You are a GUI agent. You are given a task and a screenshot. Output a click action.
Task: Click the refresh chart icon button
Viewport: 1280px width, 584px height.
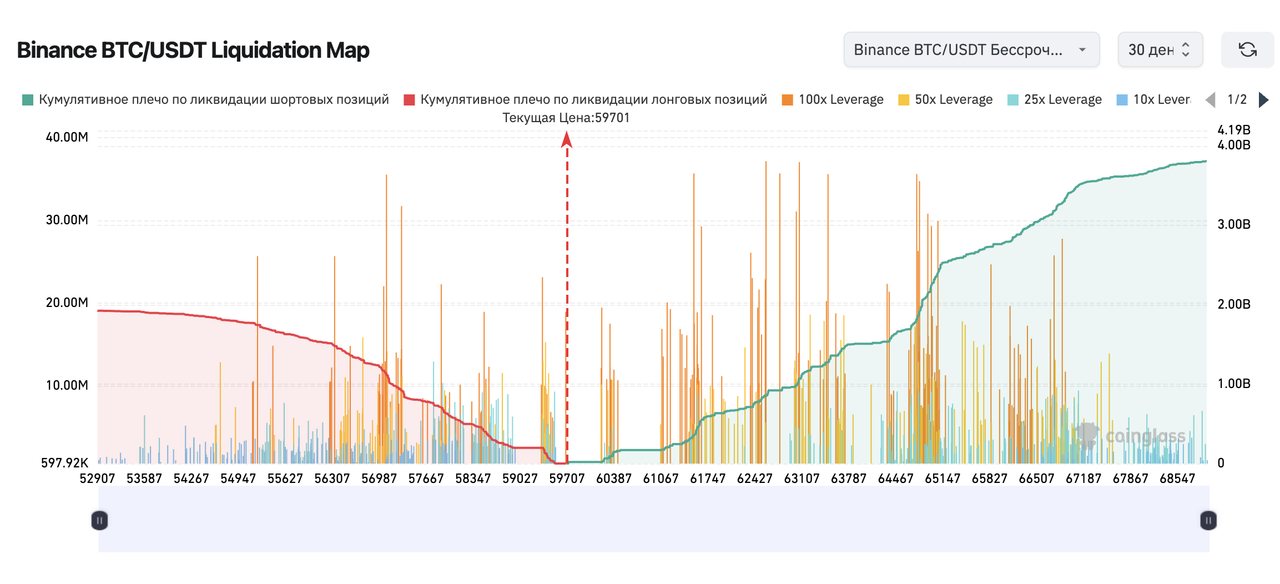(1247, 50)
